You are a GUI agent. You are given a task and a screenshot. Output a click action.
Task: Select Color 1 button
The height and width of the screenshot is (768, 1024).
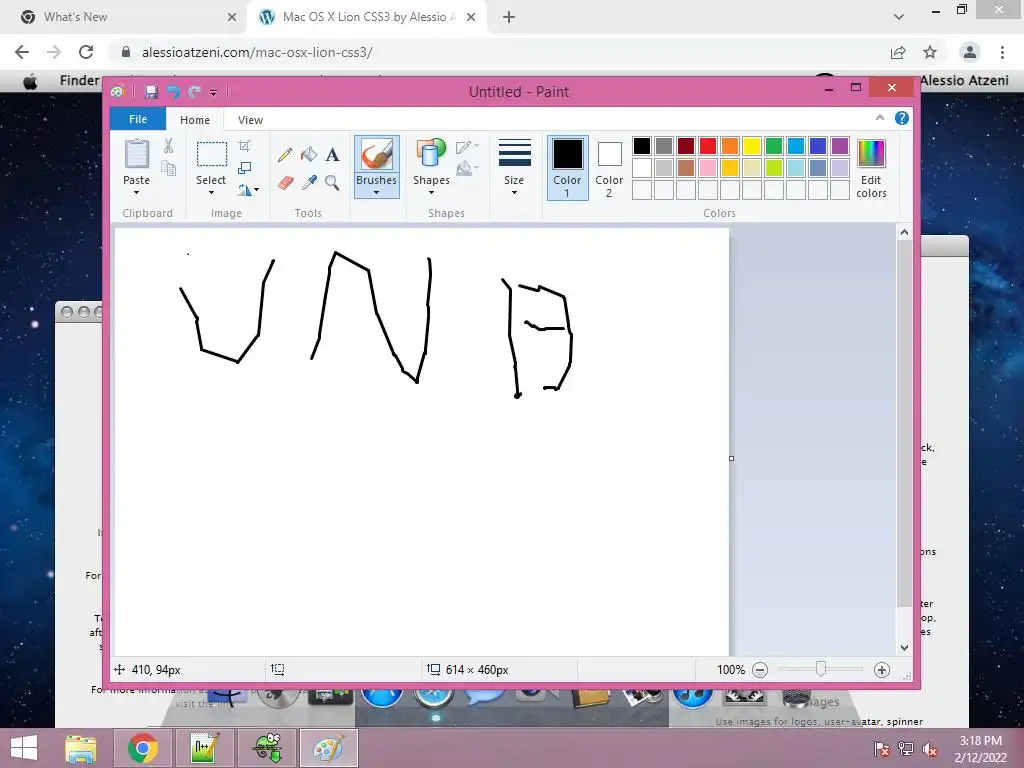[568, 167]
